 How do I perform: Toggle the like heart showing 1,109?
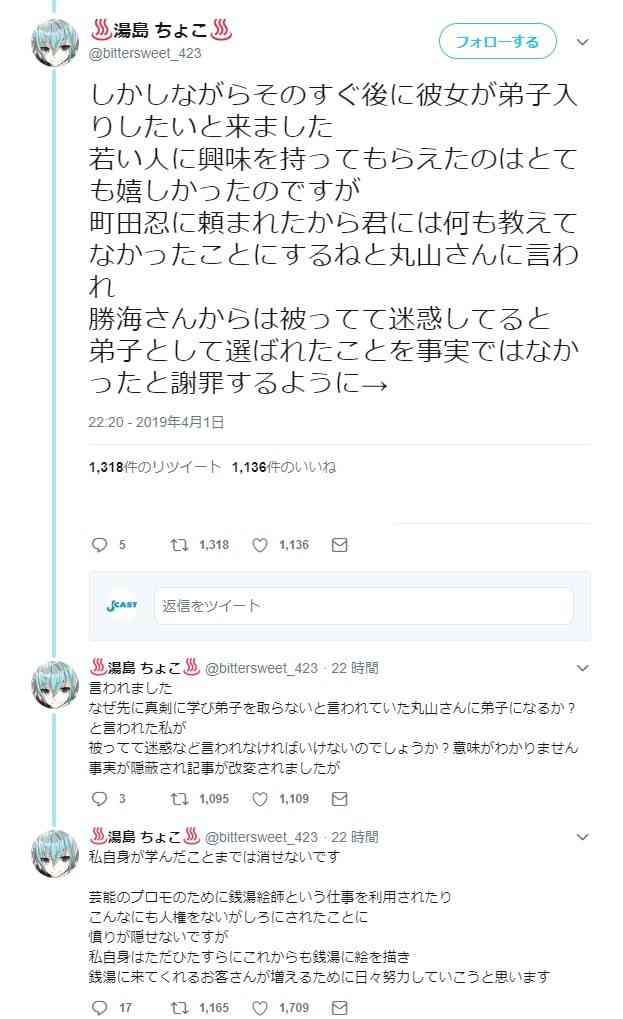pos(261,798)
